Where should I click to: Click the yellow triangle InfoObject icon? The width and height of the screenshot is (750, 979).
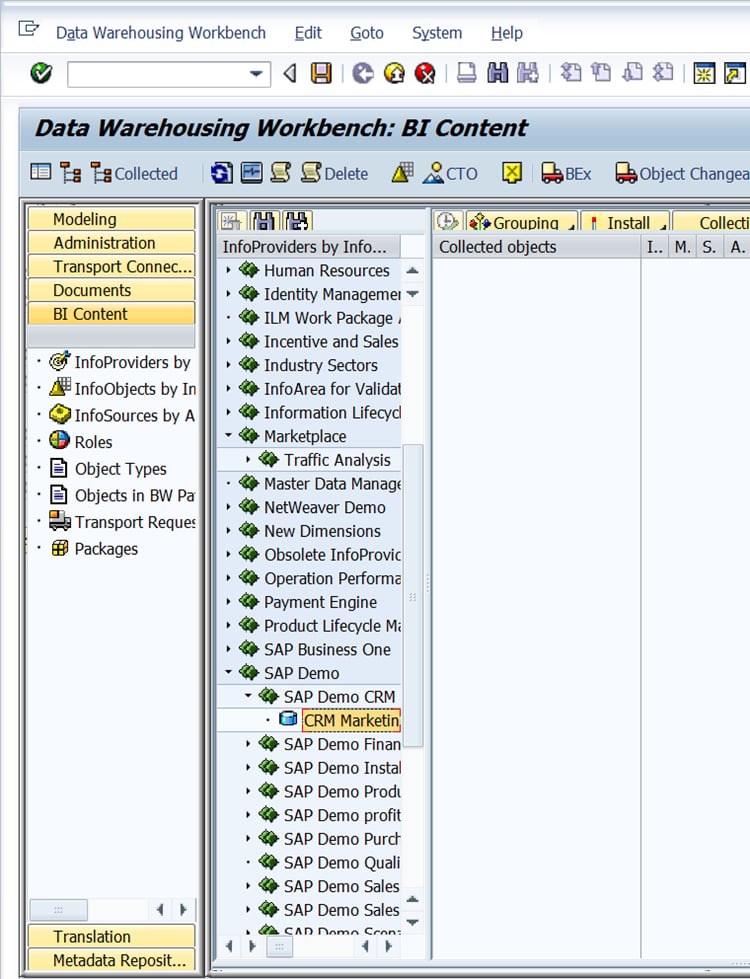click(x=403, y=172)
